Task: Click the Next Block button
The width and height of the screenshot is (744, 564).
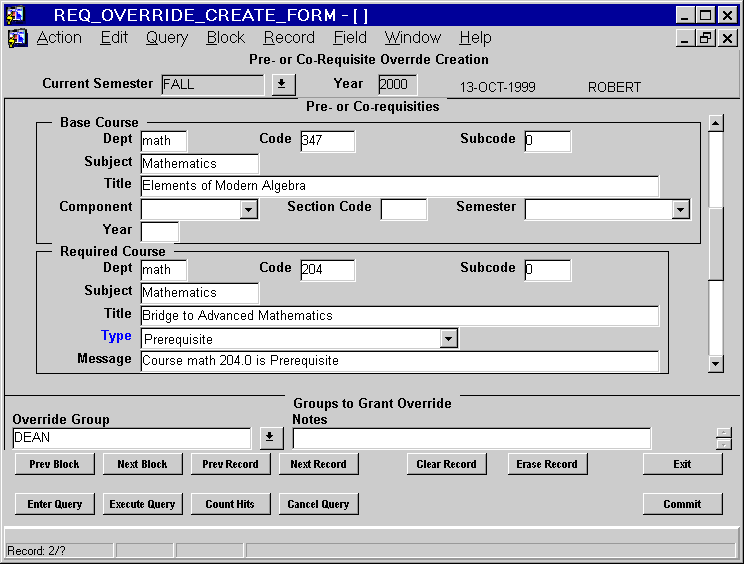Action: (142, 464)
